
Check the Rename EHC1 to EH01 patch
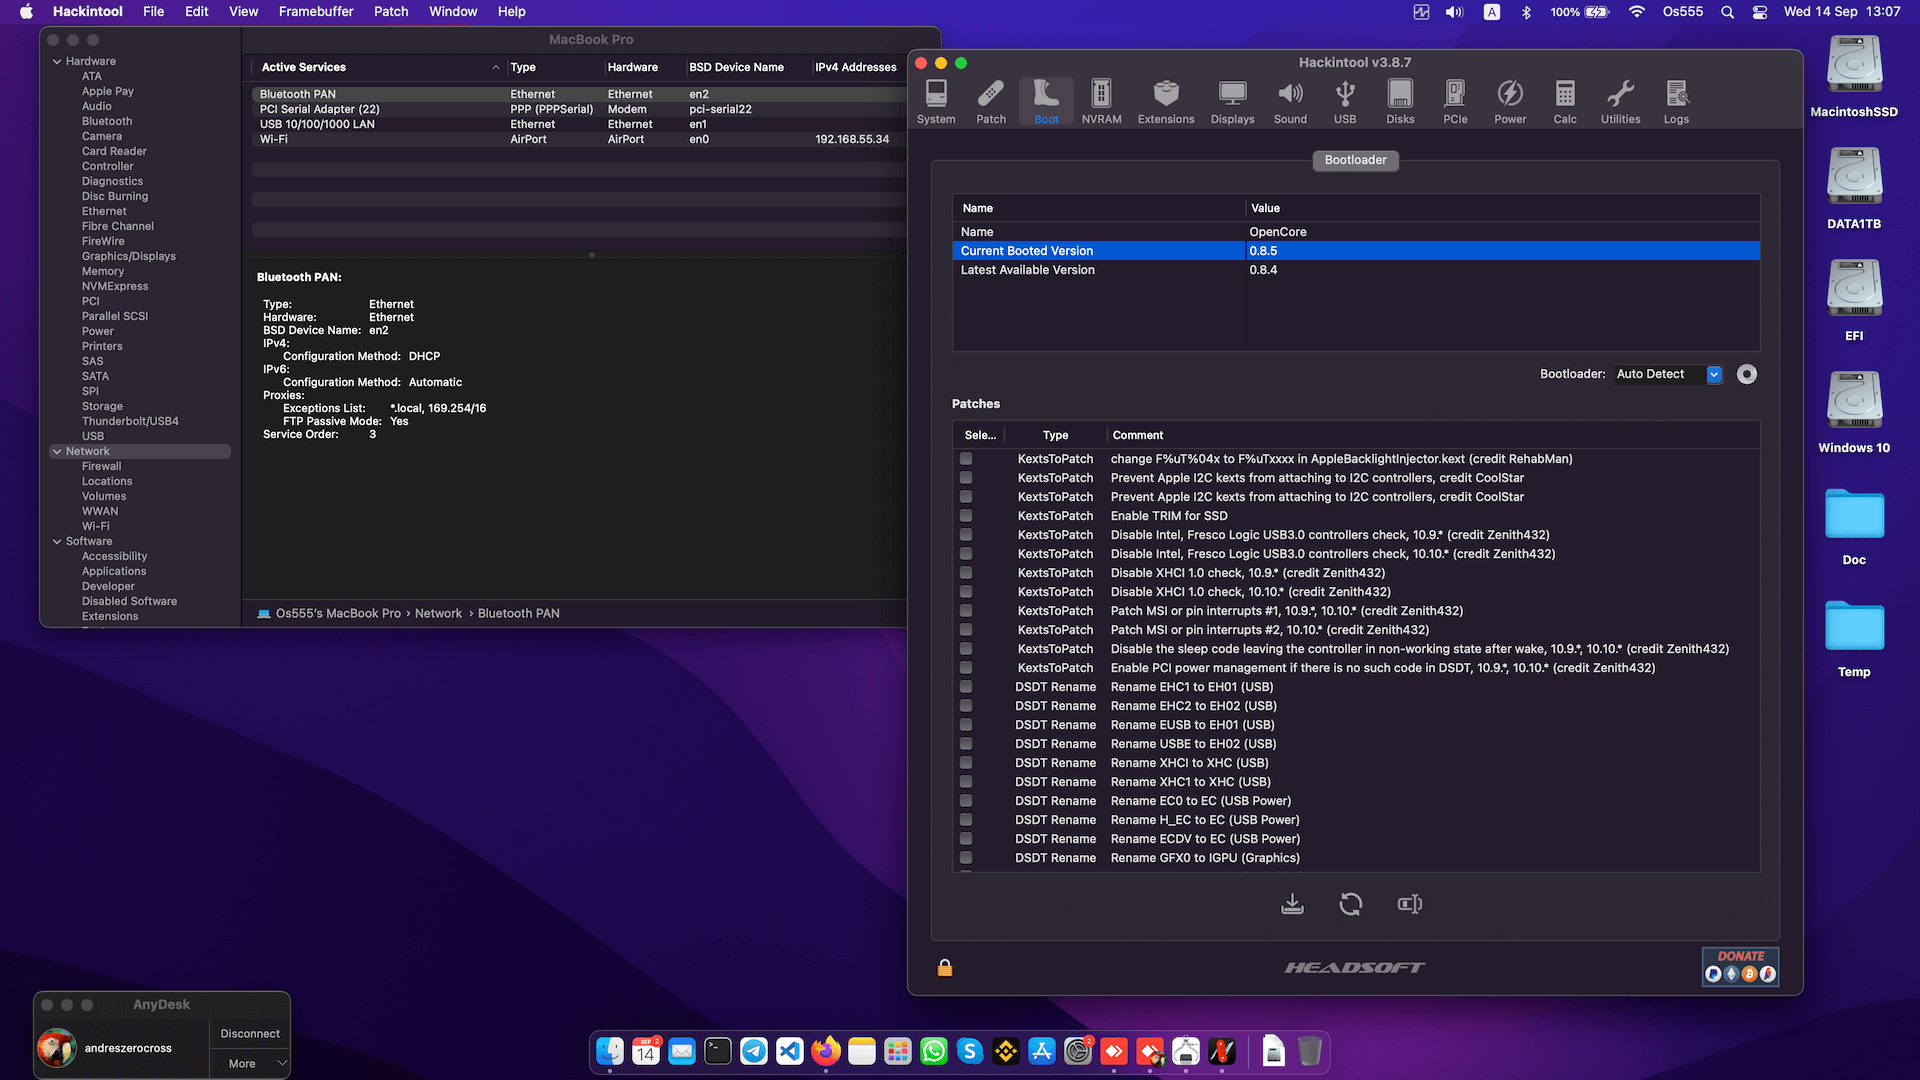(x=966, y=687)
